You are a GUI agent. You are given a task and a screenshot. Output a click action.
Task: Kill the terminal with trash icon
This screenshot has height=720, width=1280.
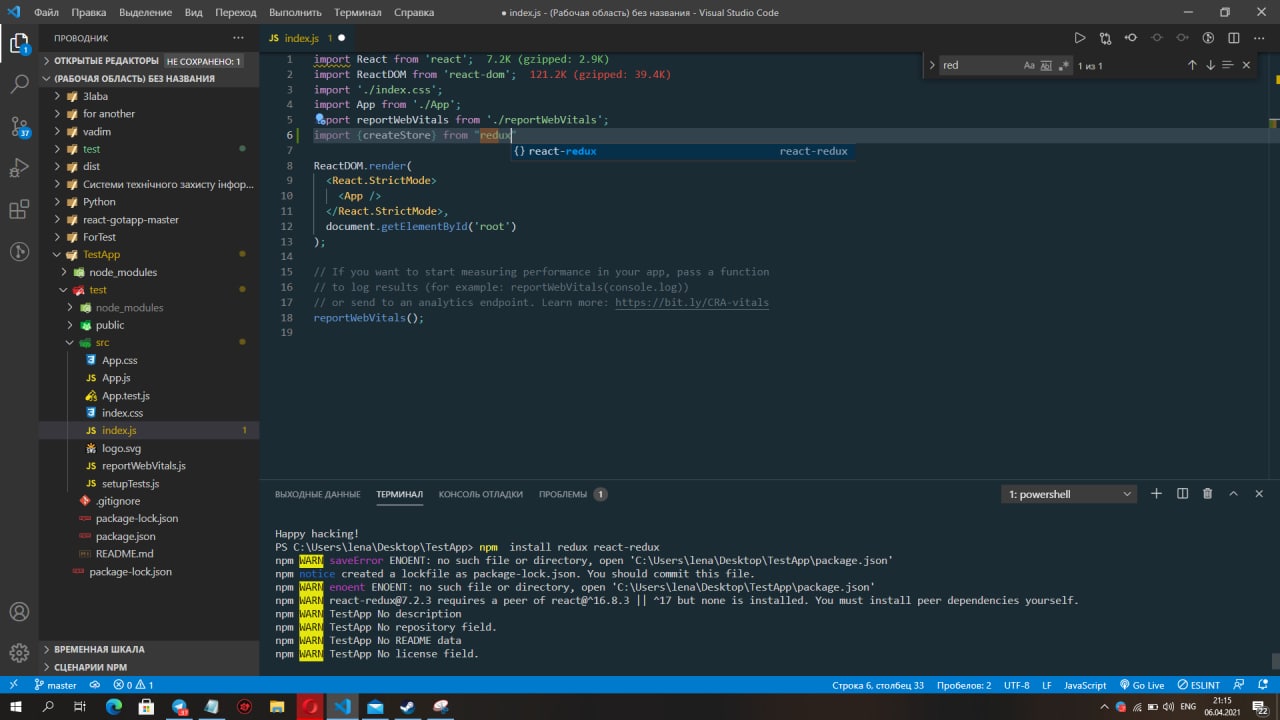(x=1207, y=494)
